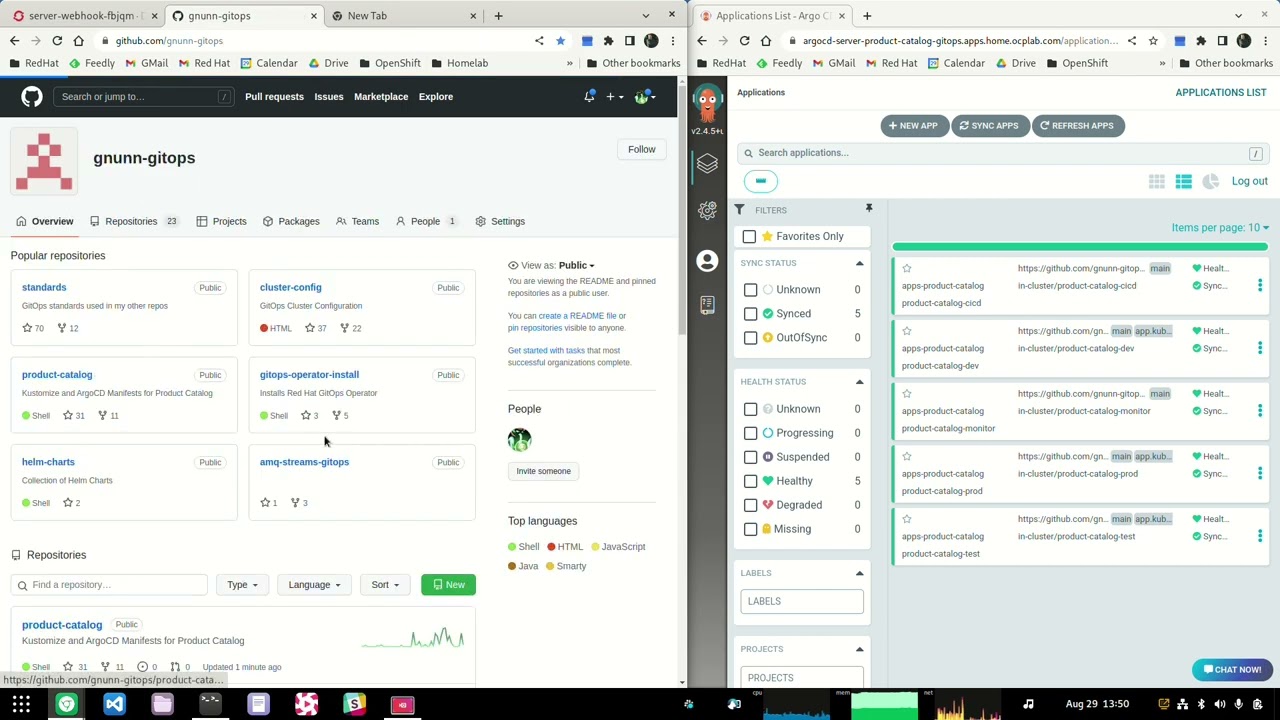Bookmark the GitHub page with the star
Viewport: 1280px width, 720px height.
pos(560,41)
